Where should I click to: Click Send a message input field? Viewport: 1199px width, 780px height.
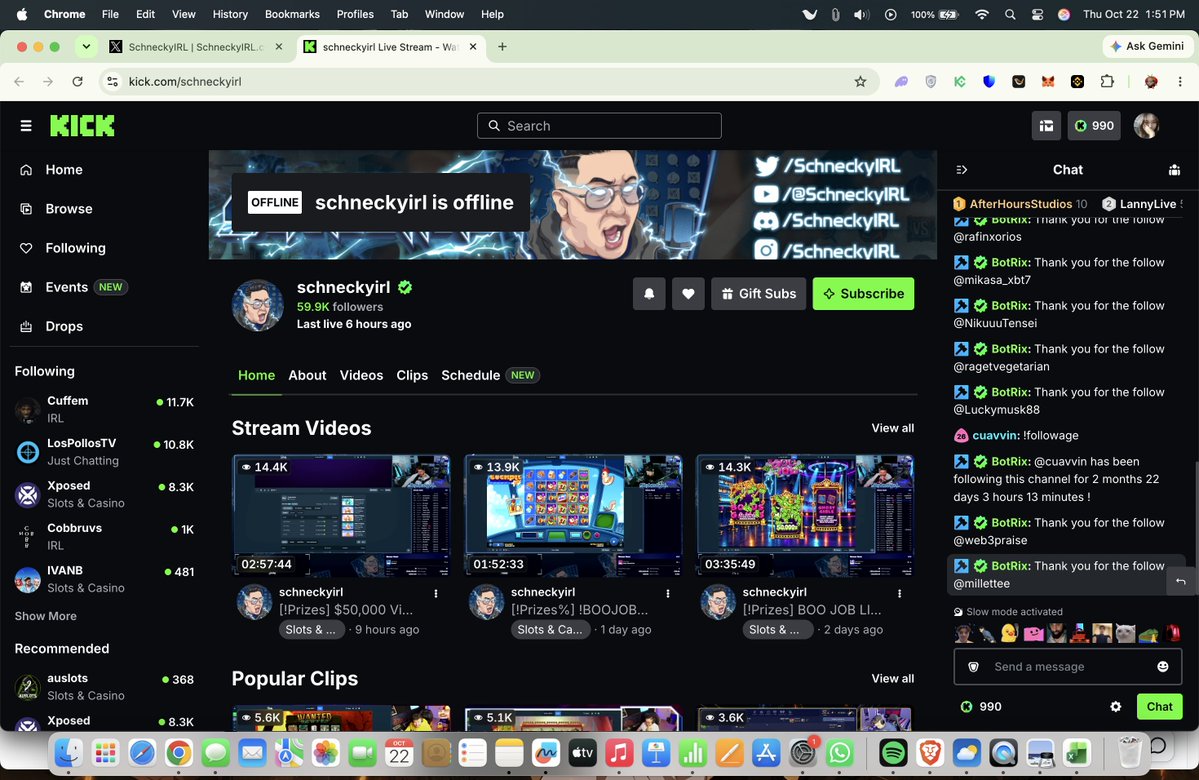click(1067, 667)
